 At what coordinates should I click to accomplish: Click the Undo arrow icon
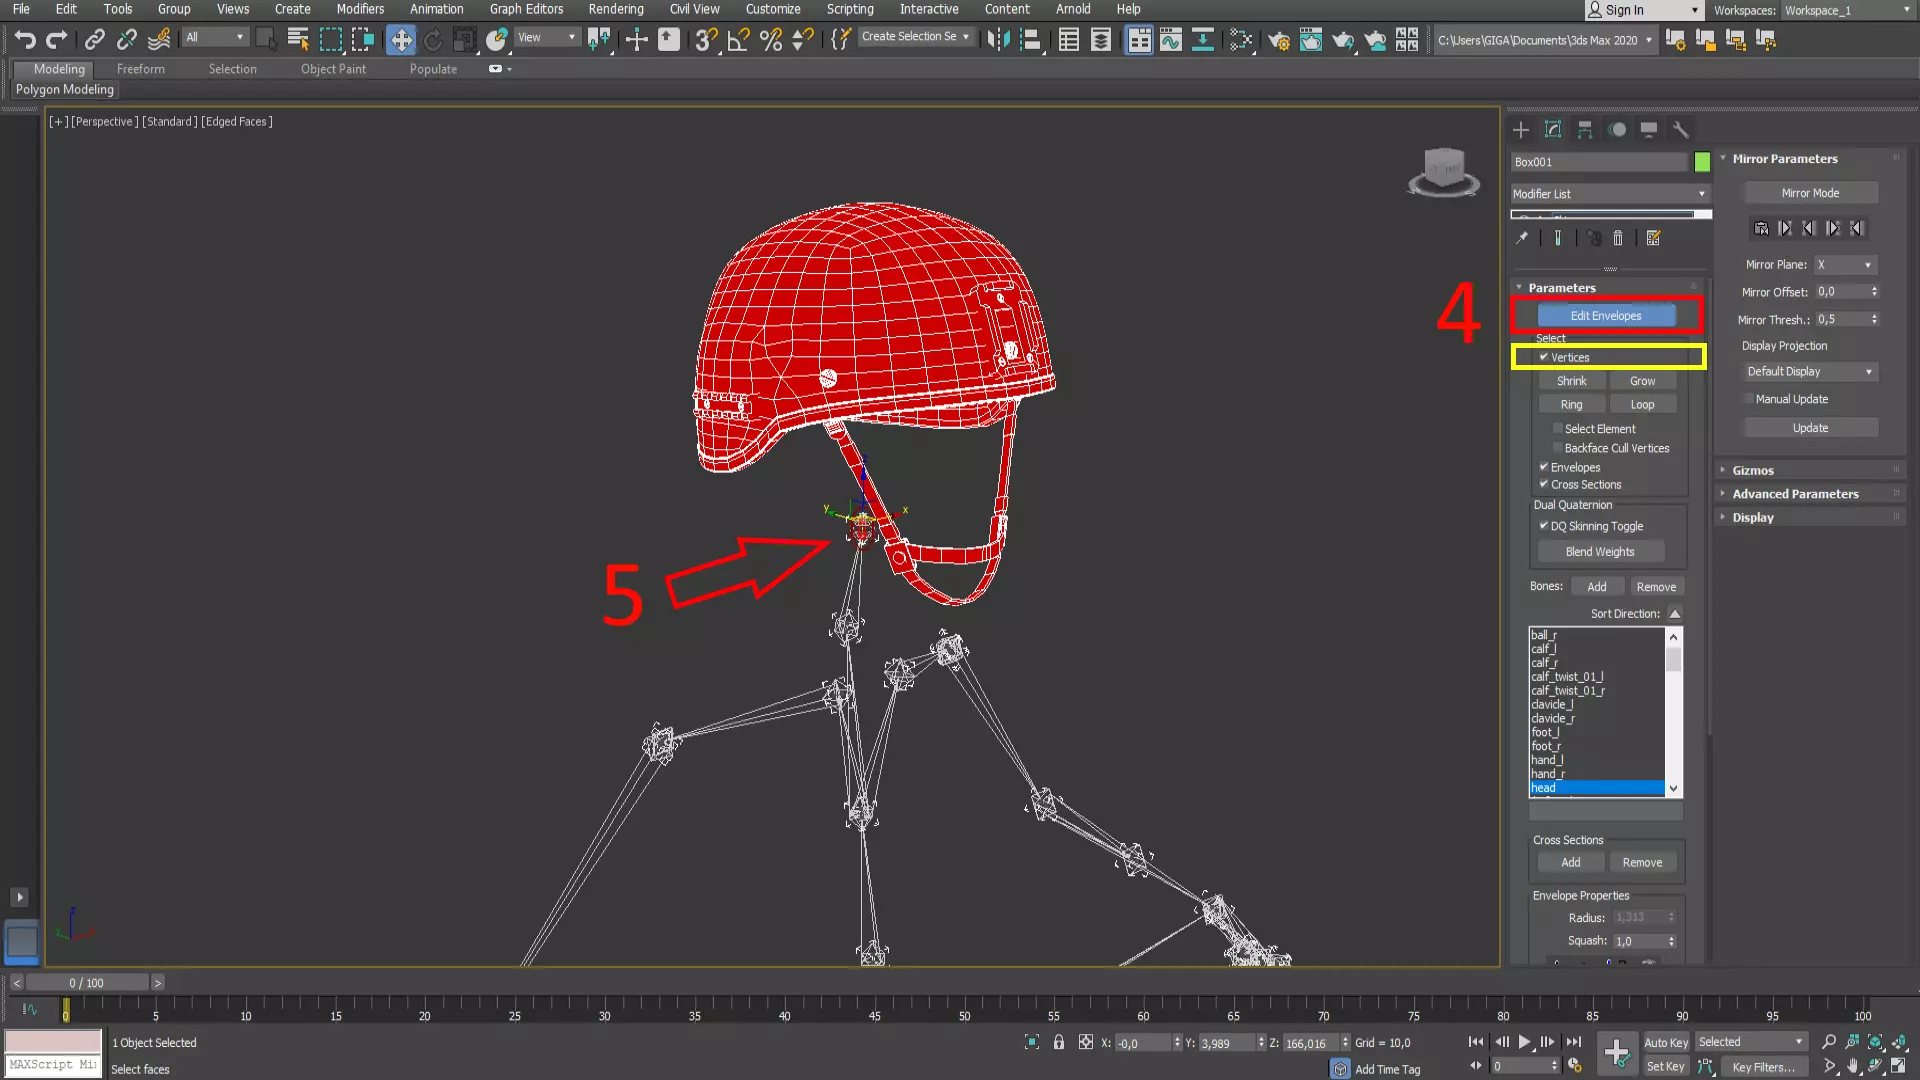(25, 40)
